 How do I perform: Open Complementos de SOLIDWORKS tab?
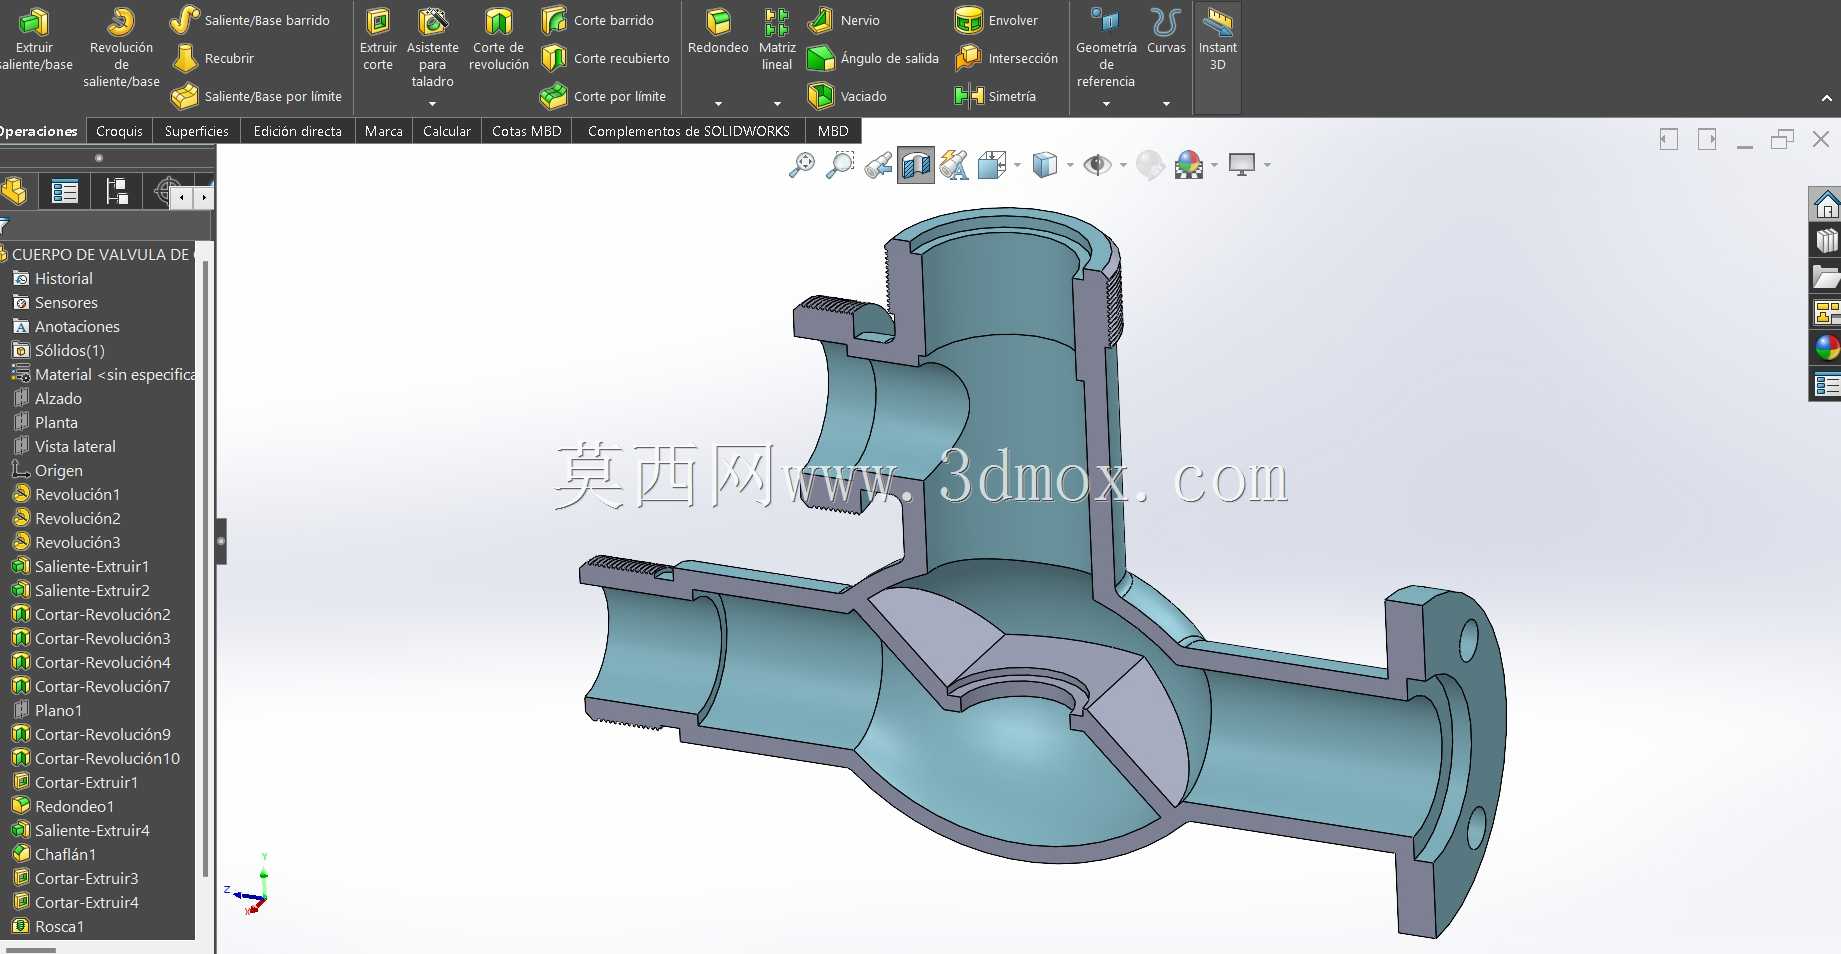click(x=688, y=131)
